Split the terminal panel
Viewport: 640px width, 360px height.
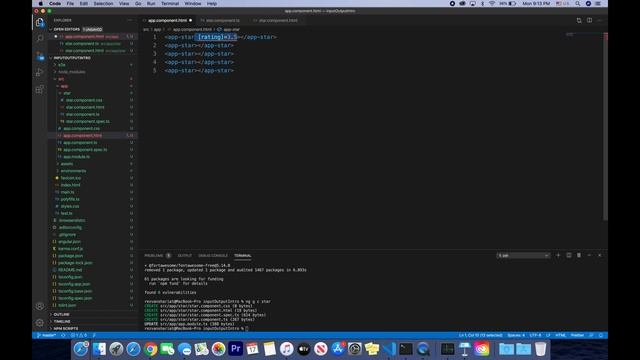click(x=569, y=256)
